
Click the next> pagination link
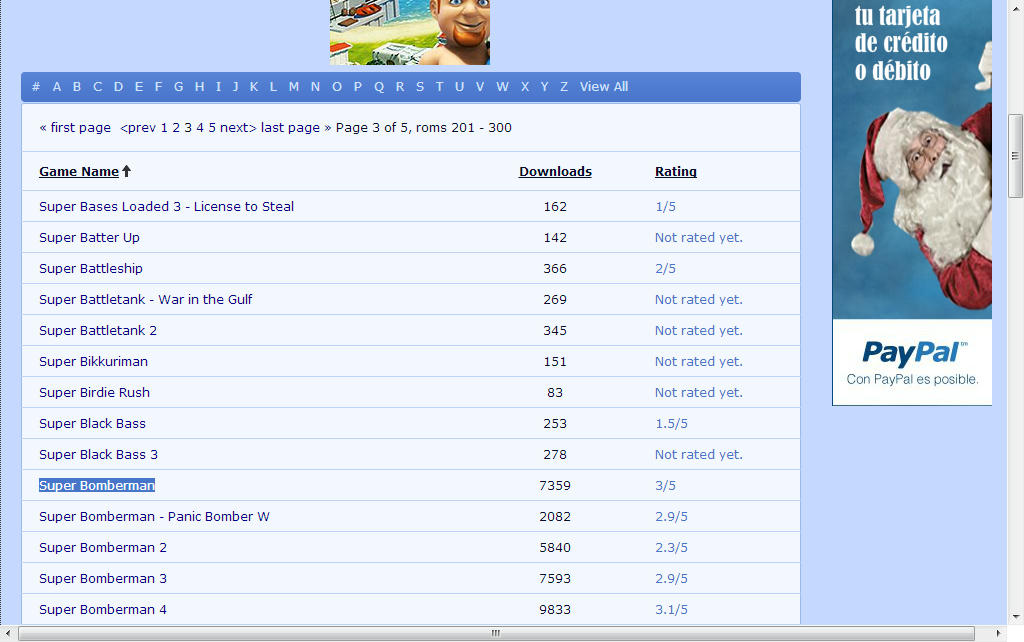tap(238, 128)
